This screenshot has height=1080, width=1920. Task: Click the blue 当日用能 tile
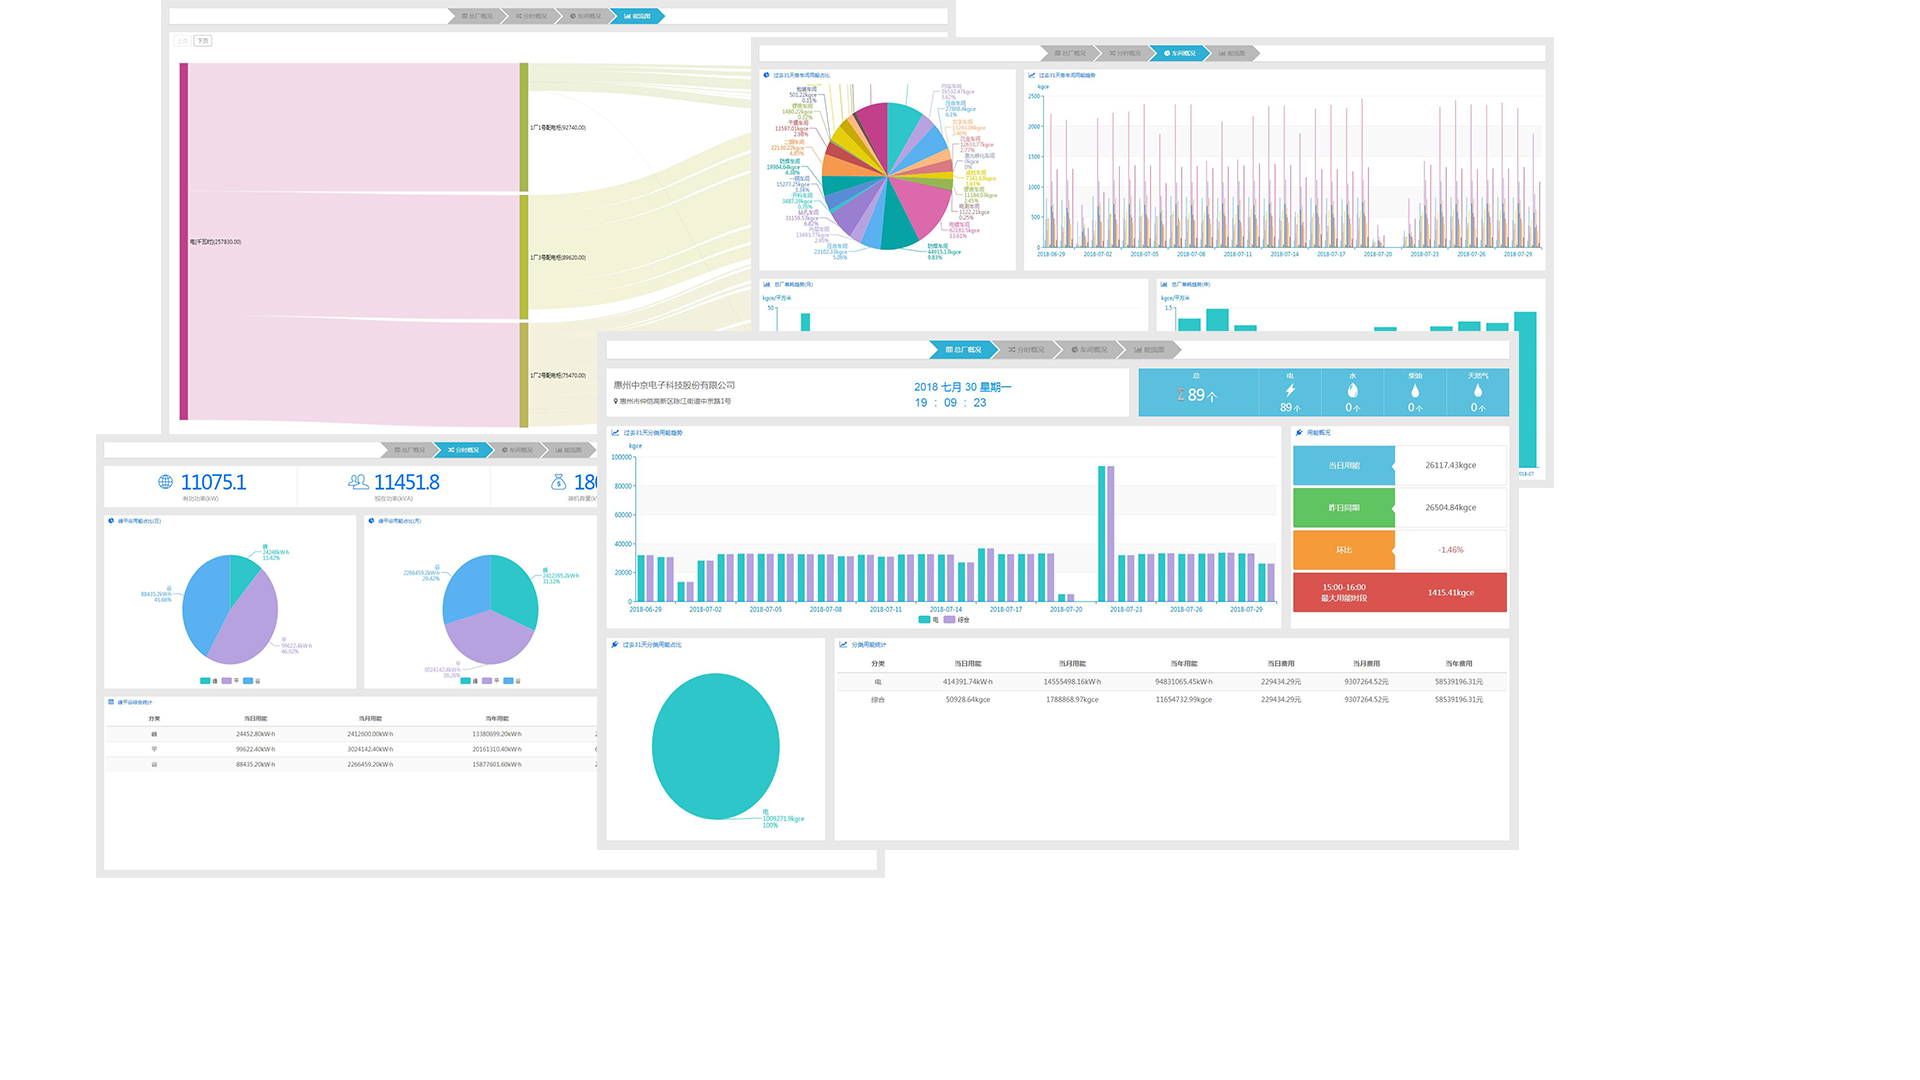1343,466
